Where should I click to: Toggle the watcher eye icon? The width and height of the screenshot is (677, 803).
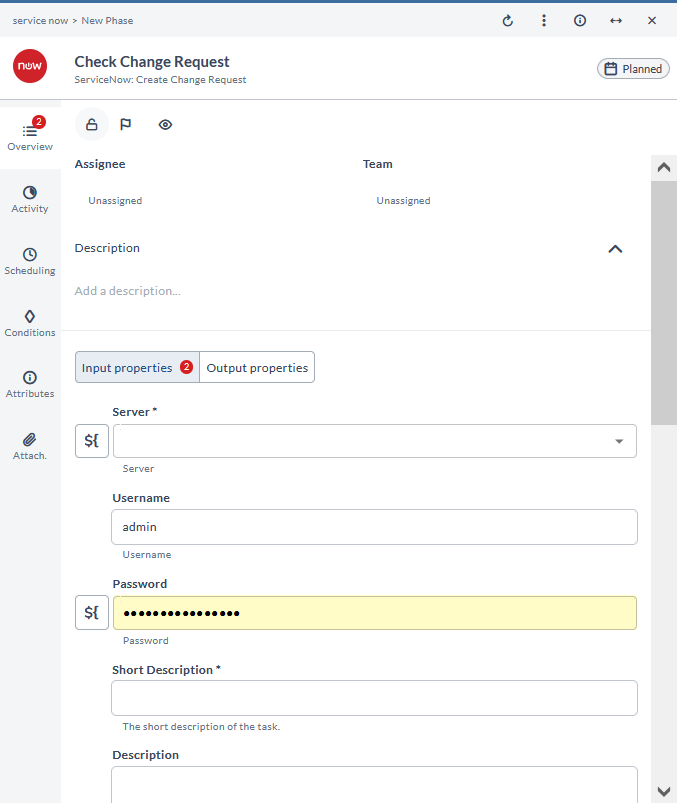(165, 124)
